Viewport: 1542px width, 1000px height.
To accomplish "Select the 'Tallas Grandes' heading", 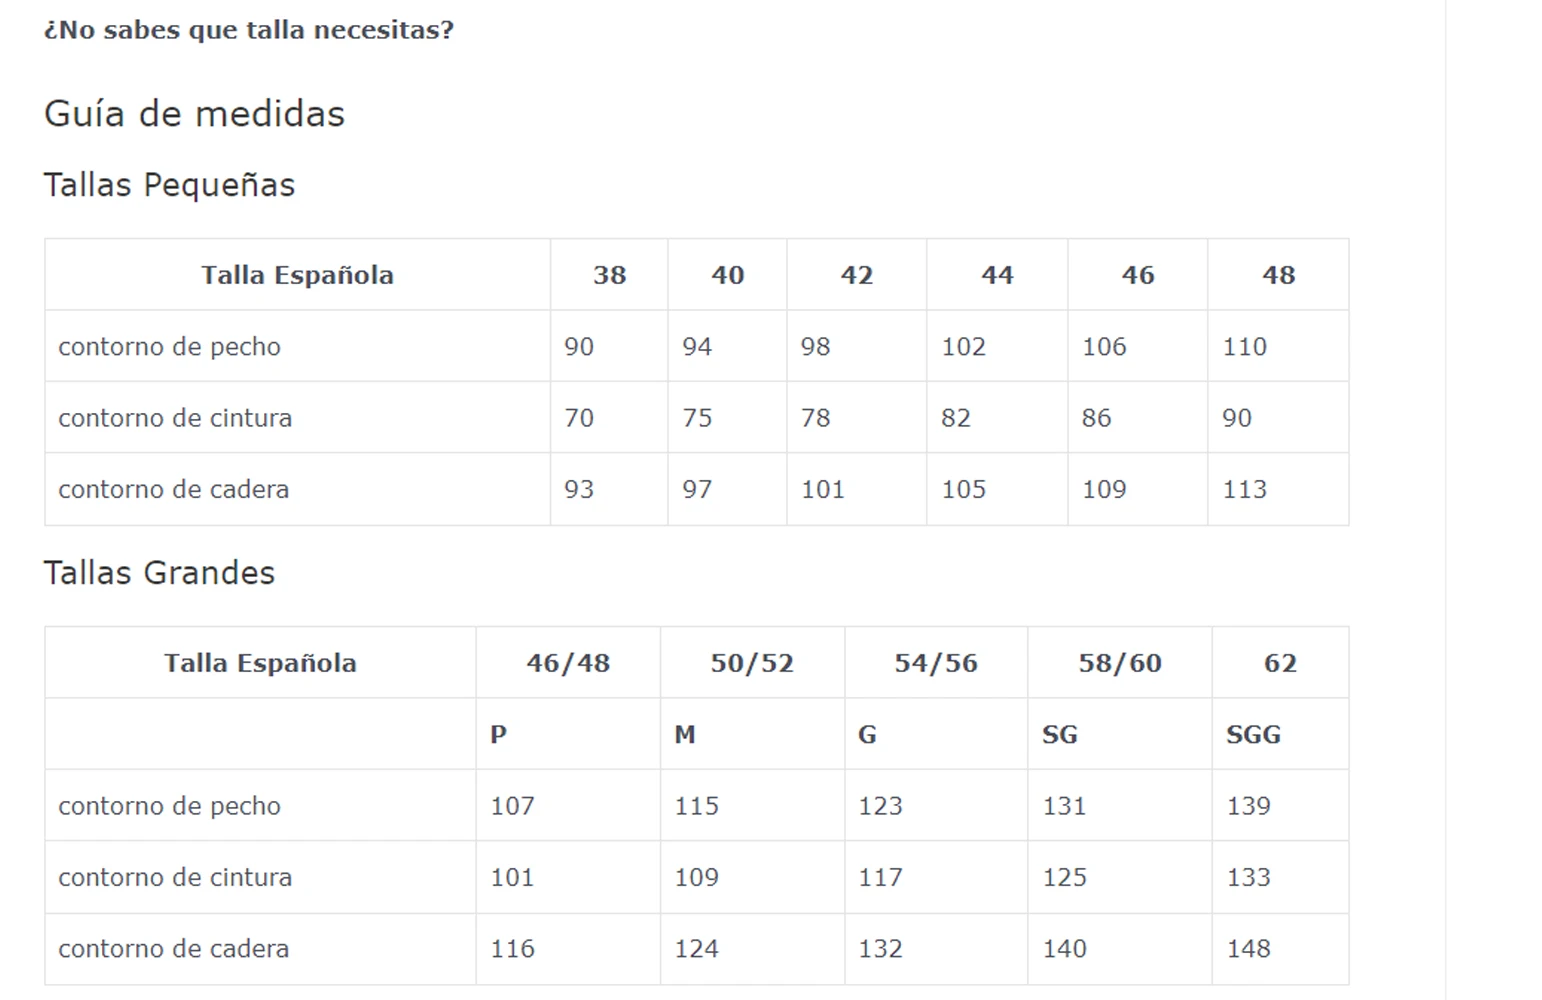I will 159,573.
